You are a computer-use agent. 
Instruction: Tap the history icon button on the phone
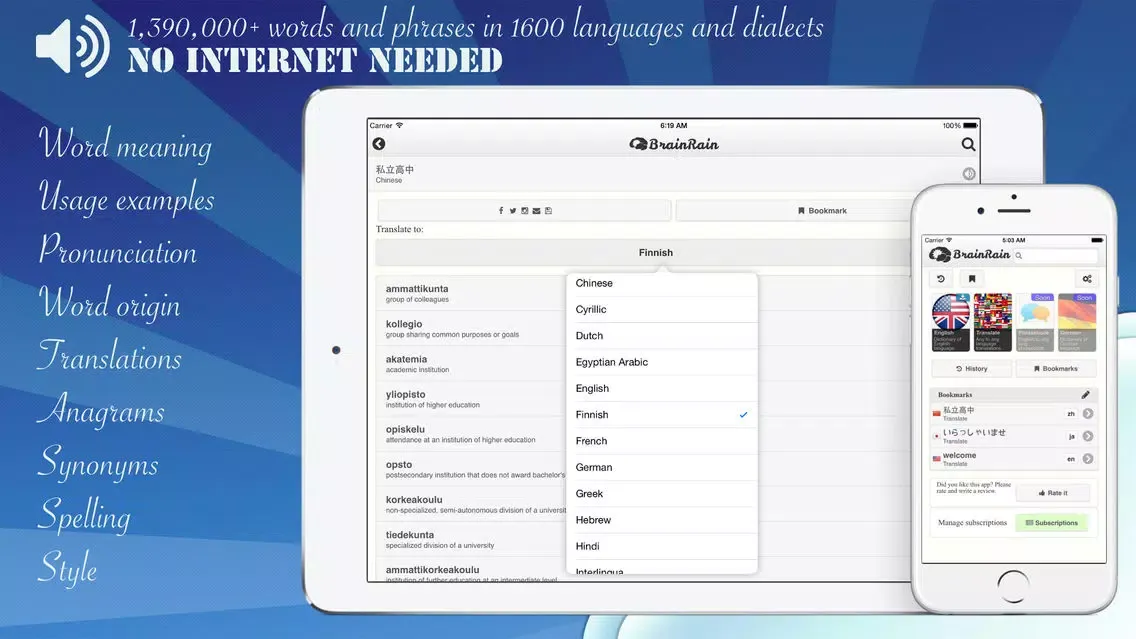coord(941,279)
